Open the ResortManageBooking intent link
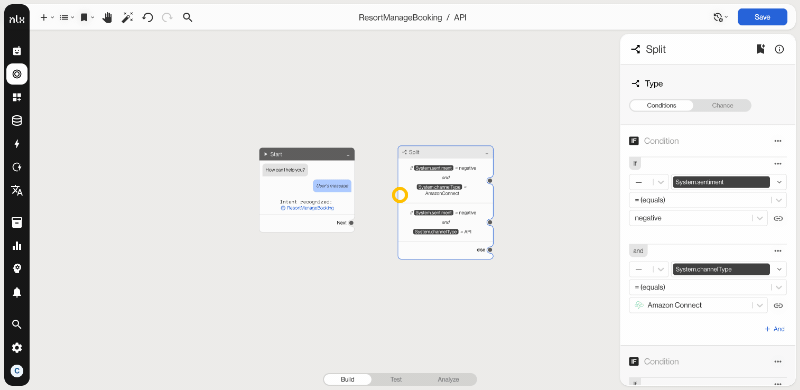The image size is (800, 390). [307, 208]
